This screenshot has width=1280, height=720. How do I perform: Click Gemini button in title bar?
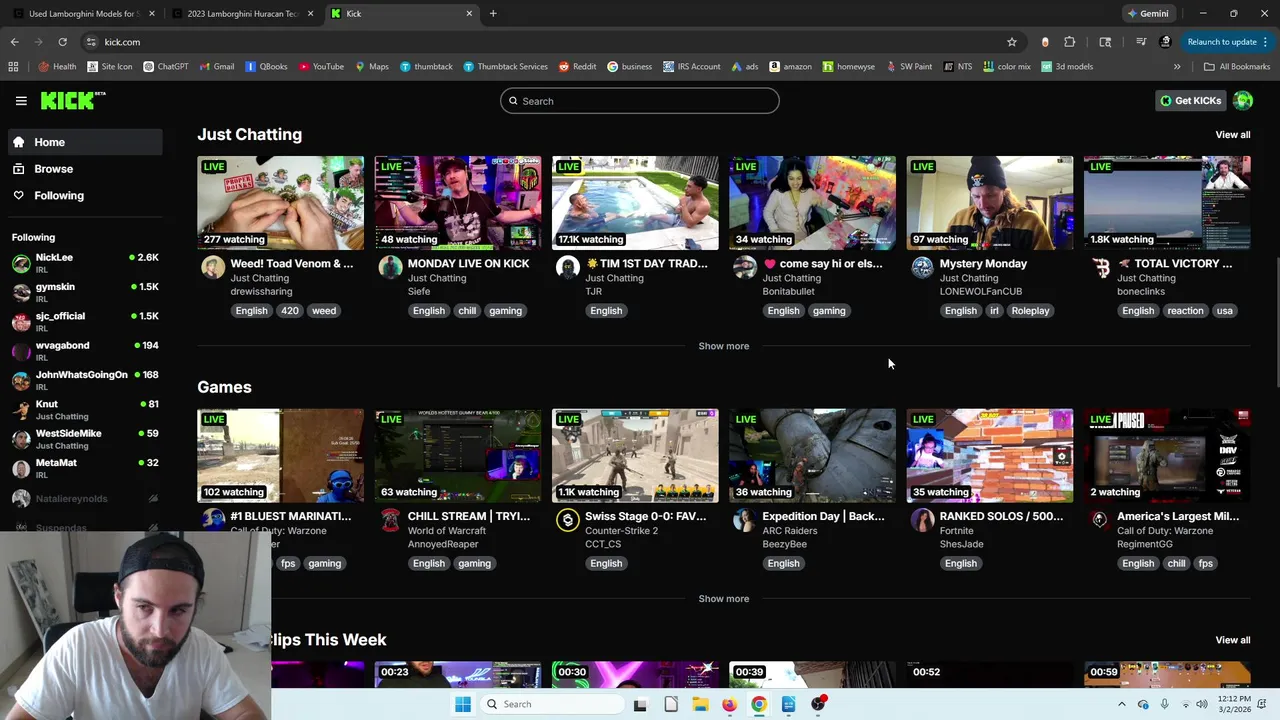(x=1148, y=14)
